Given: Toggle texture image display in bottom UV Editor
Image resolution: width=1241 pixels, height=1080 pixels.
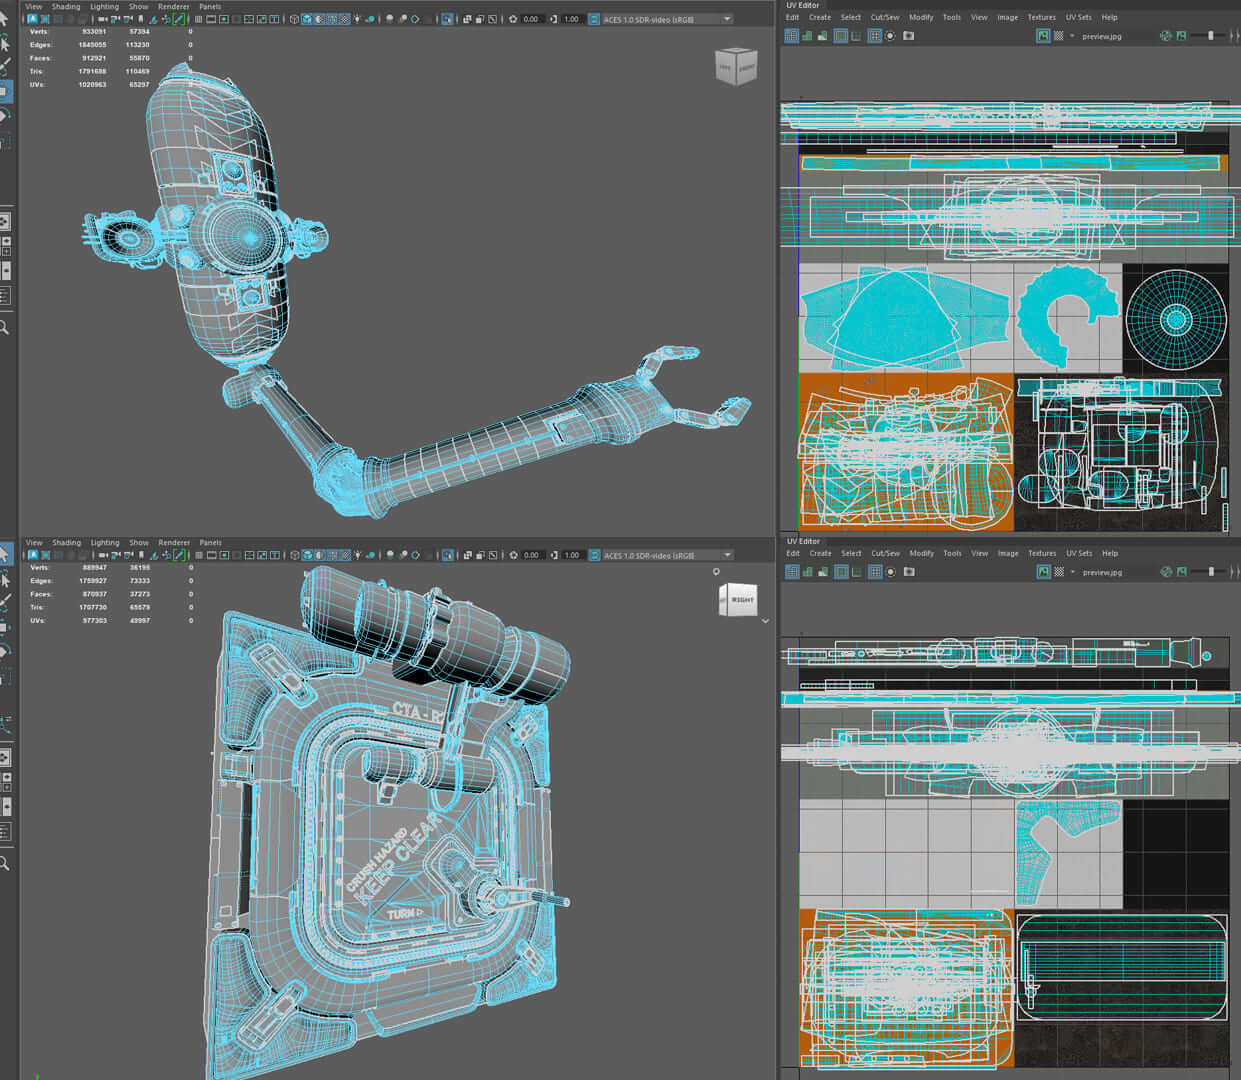Looking at the screenshot, I should click(x=1043, y=572).
